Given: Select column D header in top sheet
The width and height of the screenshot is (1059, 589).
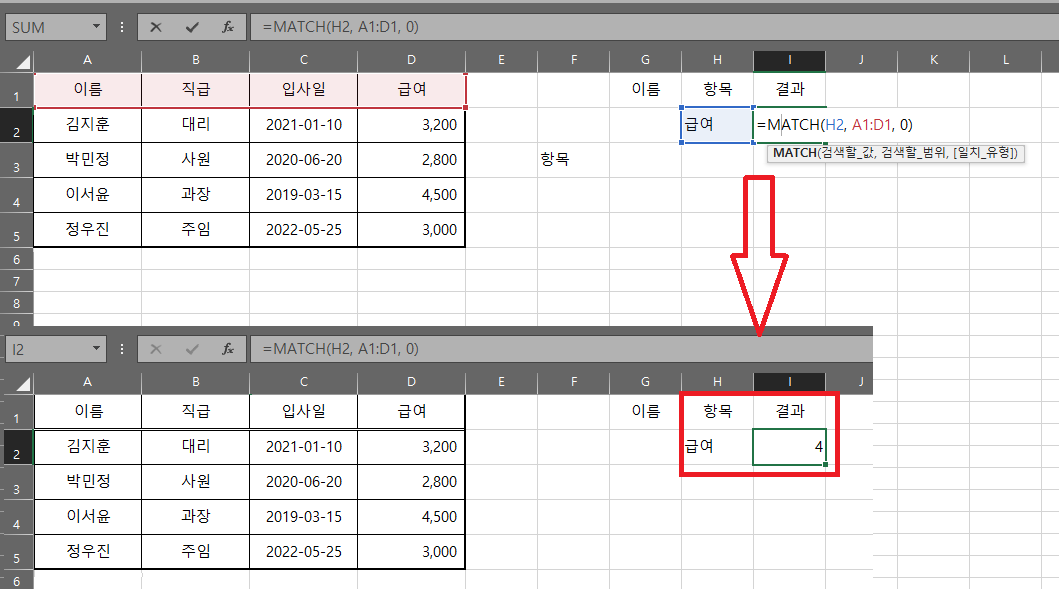Looking at the screenshot, I should [411, 60].
